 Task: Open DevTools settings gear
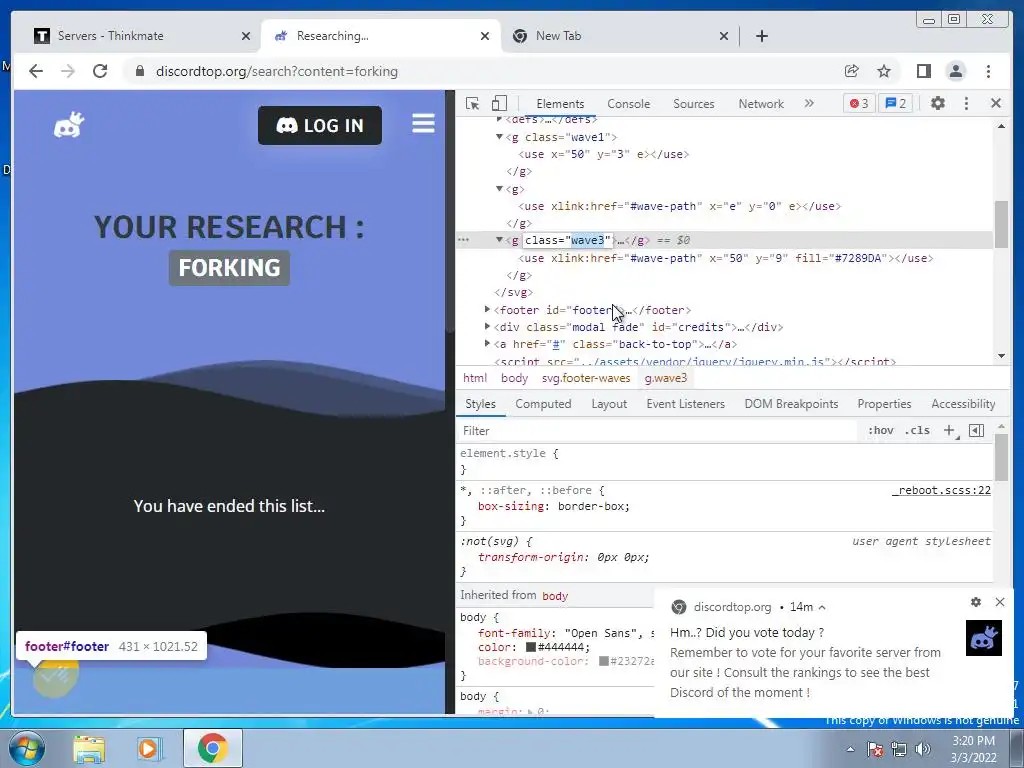tap(938, 103)
